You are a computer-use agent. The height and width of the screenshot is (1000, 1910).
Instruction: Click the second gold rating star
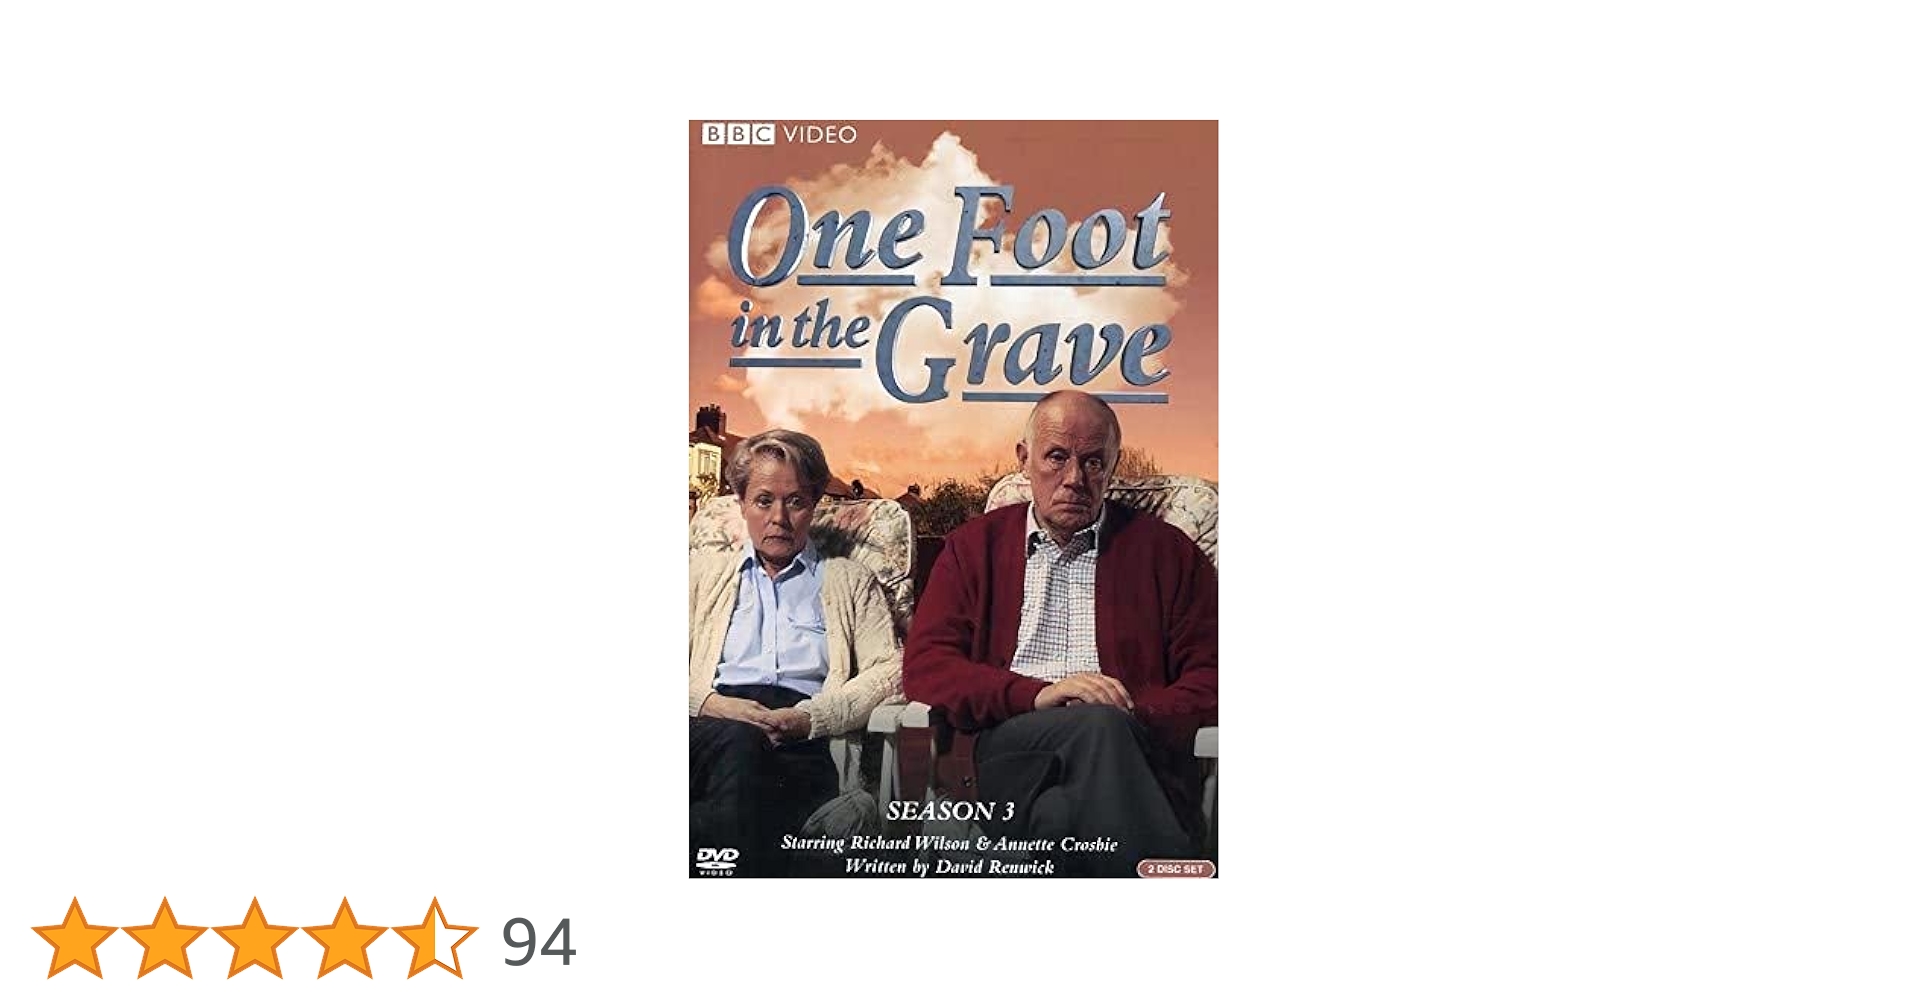(164, 937)
